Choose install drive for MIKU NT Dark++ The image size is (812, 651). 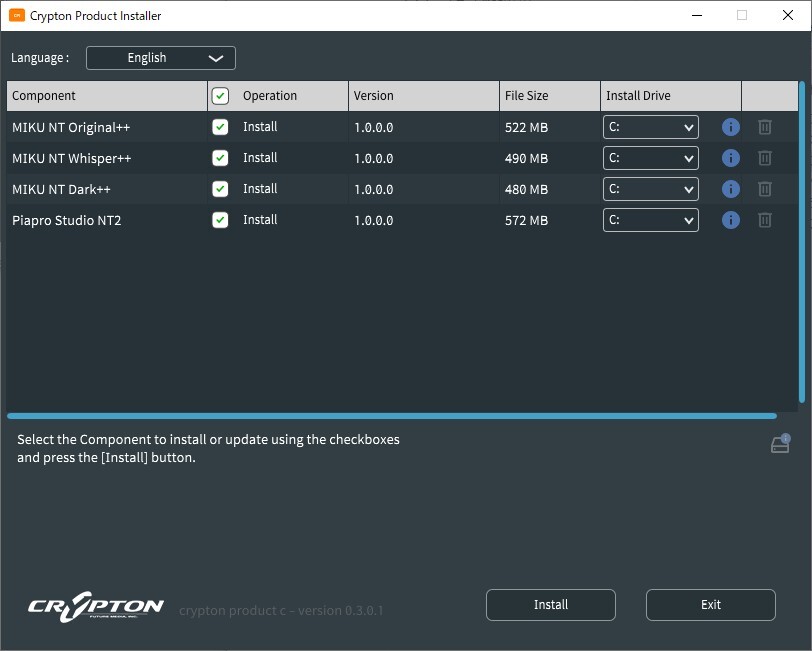[x=650, y=189]
